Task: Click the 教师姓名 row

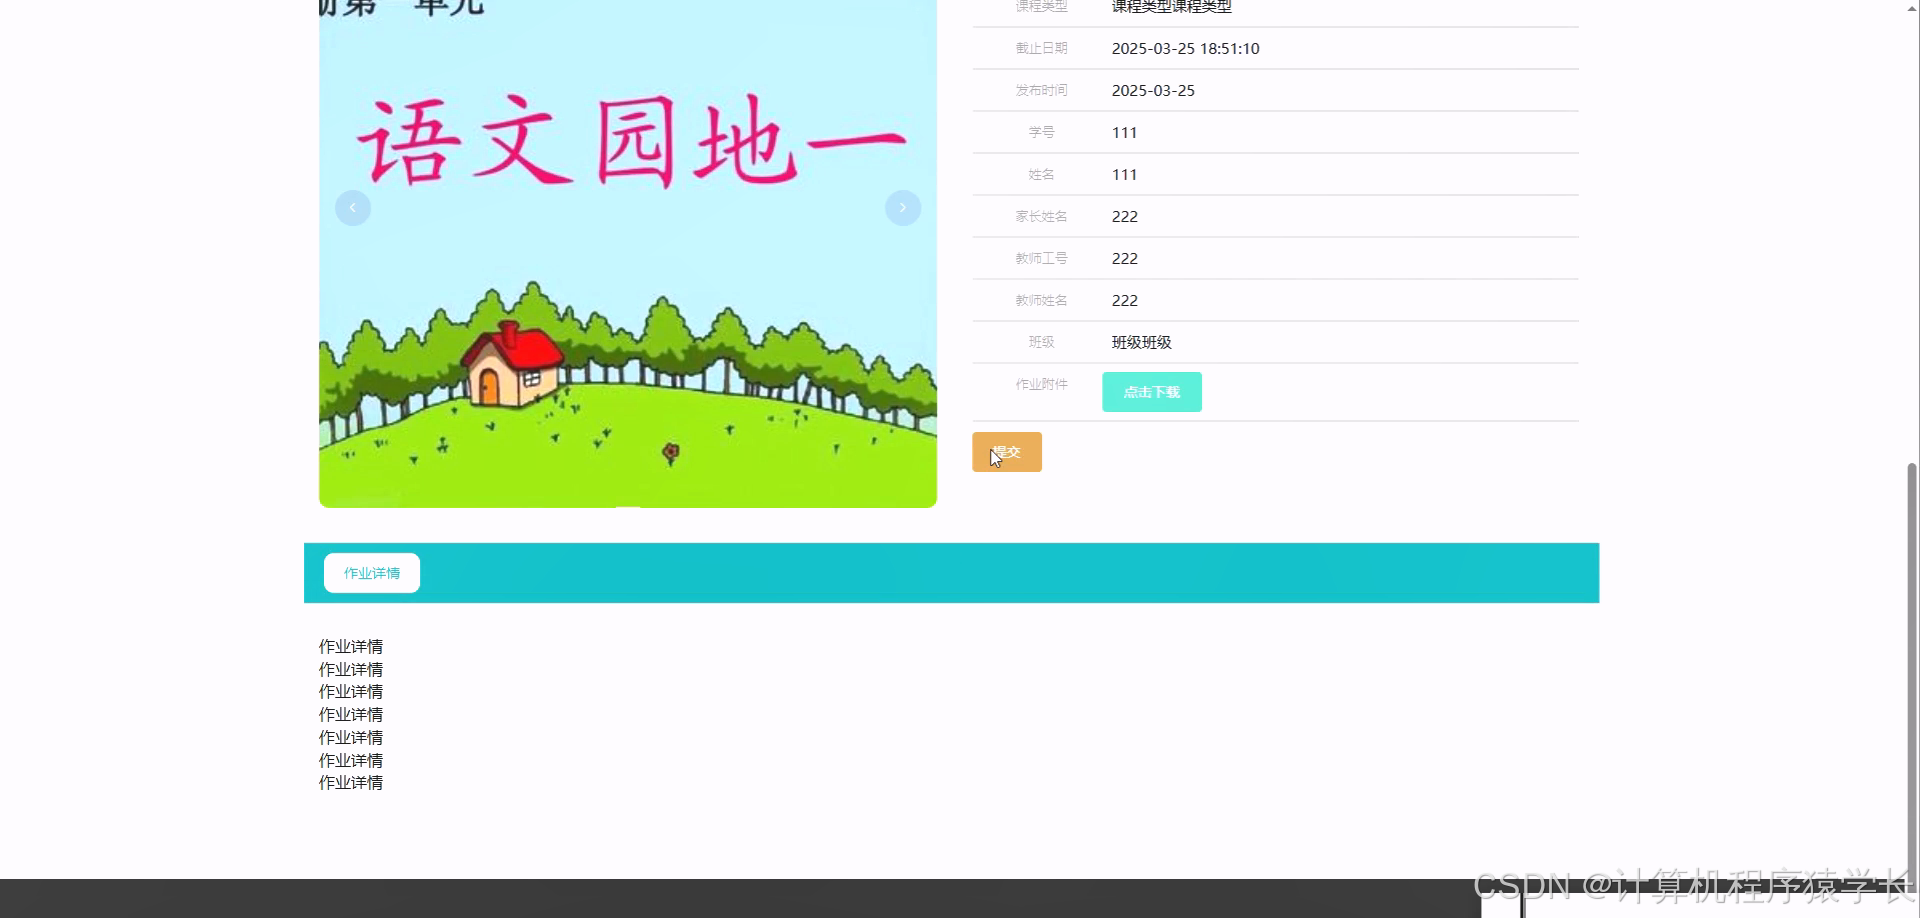Action: (1124, 300)
